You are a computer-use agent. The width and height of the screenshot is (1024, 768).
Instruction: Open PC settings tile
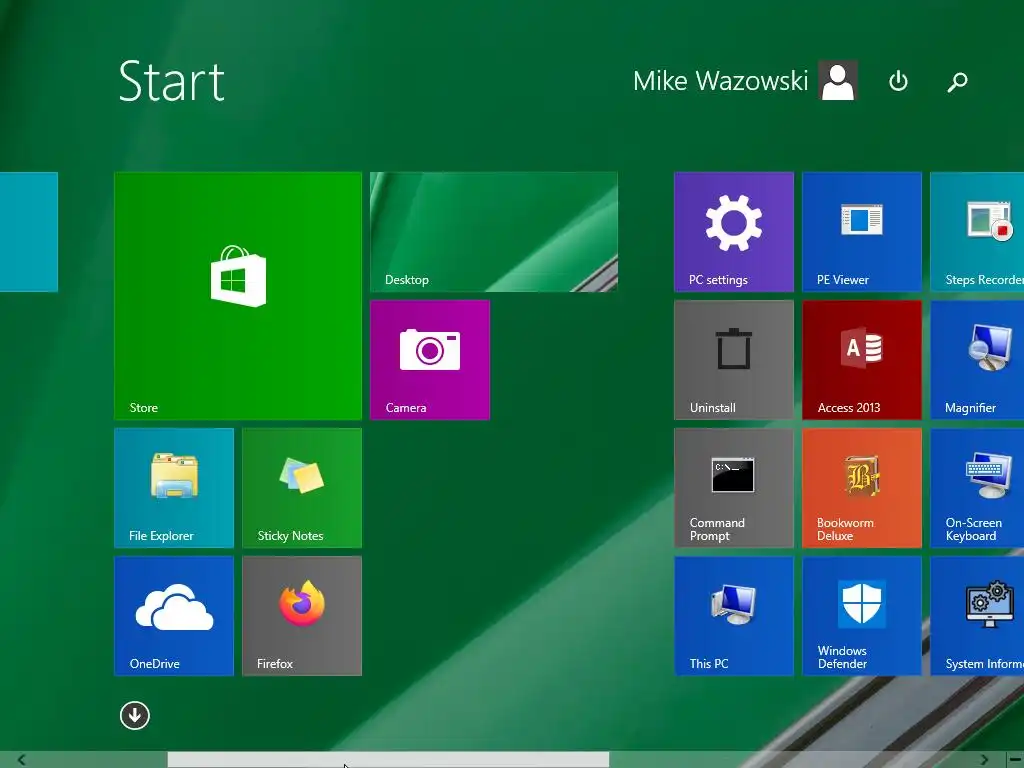coord(734,232)
